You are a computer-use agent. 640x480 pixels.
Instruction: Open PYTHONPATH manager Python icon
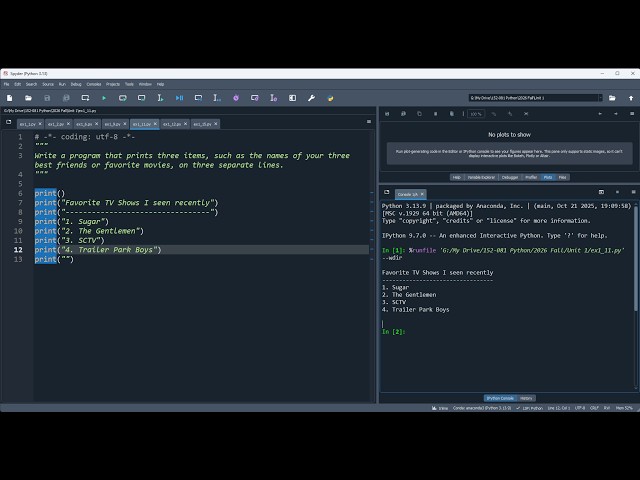click(x=330, y=98)
